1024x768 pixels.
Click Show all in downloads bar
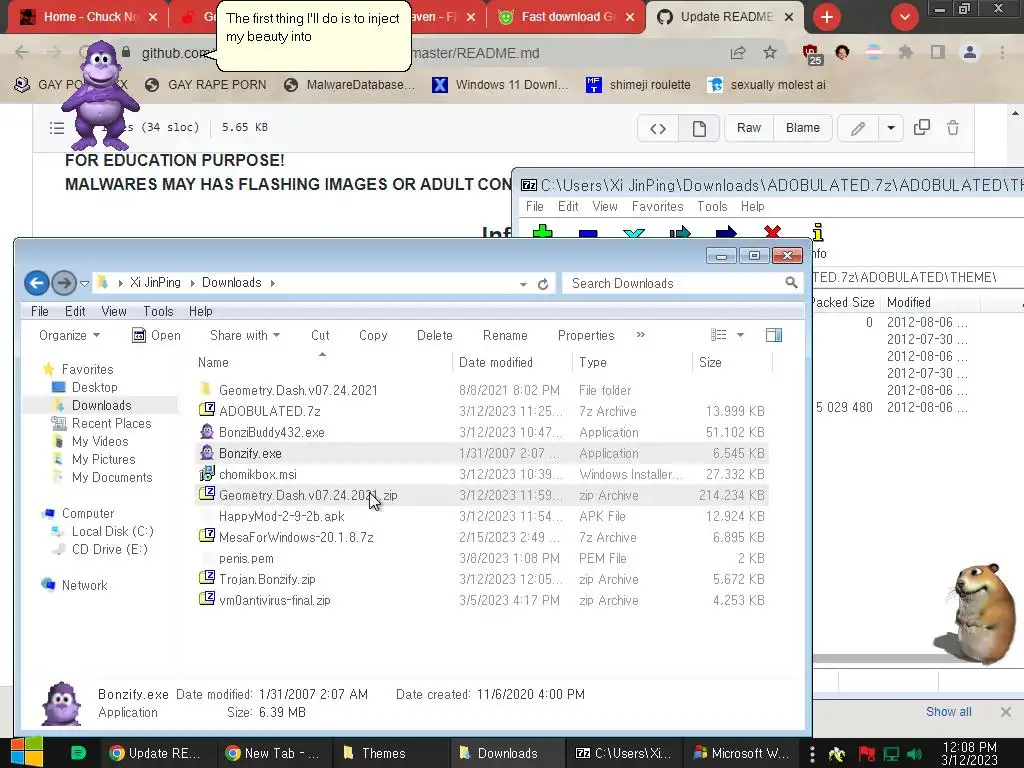pos(948,712)
